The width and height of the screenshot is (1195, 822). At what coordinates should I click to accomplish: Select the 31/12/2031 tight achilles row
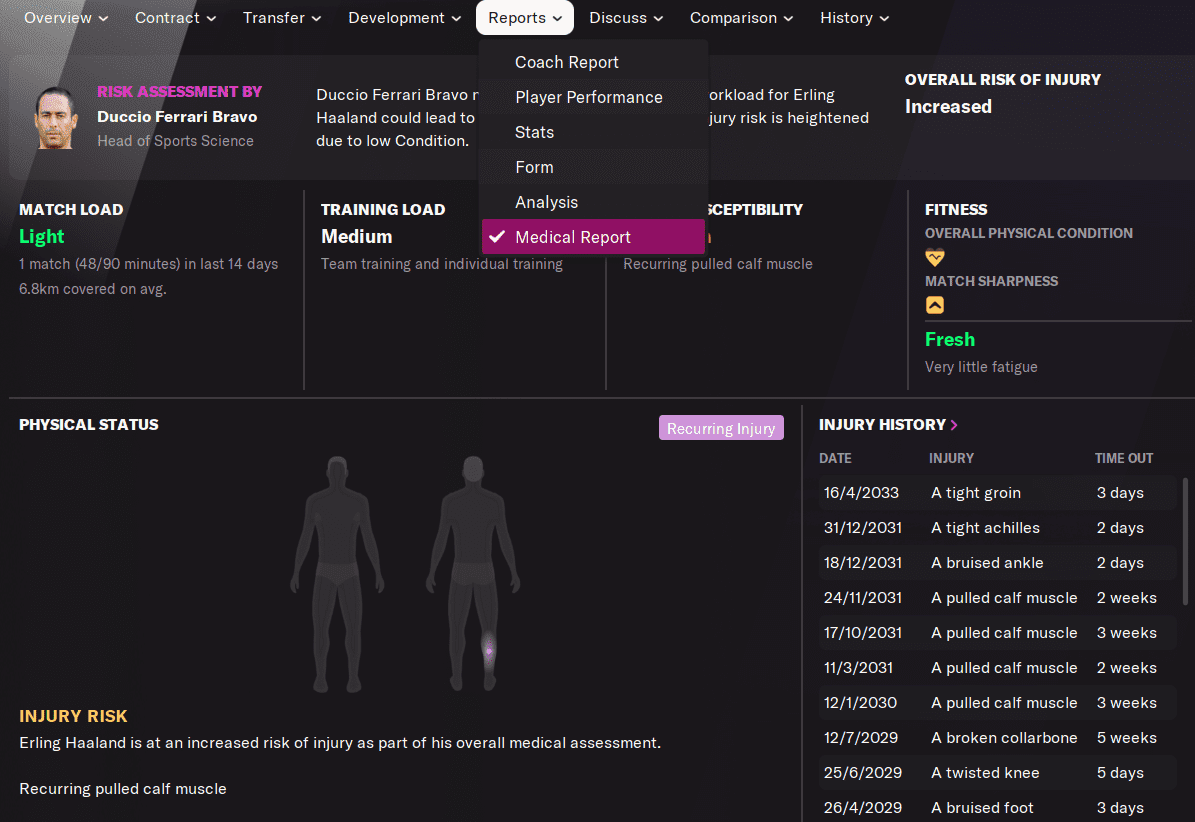[998, 528]
